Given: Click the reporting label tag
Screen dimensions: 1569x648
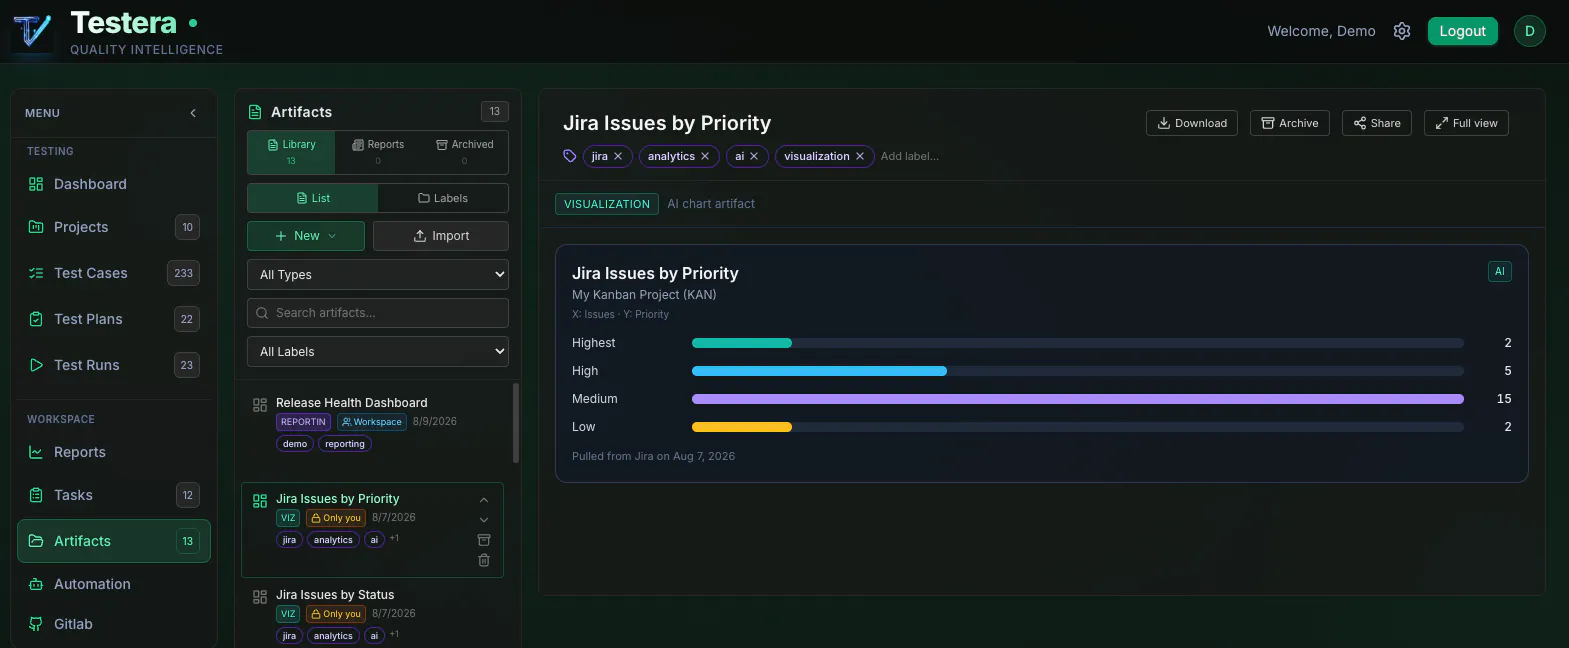Looking at the screenshot, I should tap(345, 444).
